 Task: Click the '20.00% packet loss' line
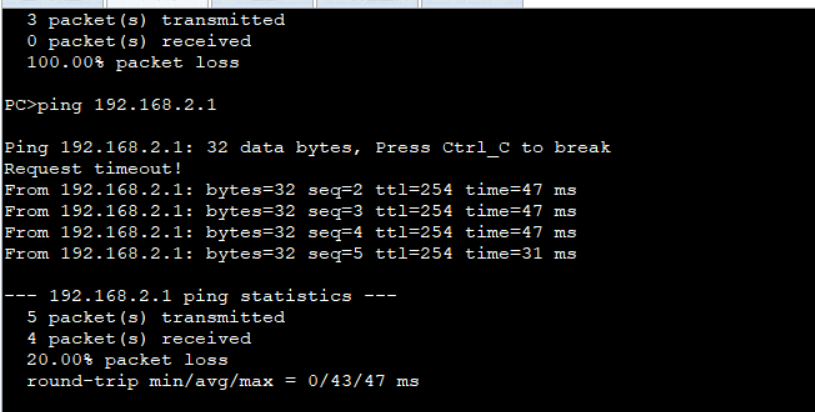pos(127,360)
